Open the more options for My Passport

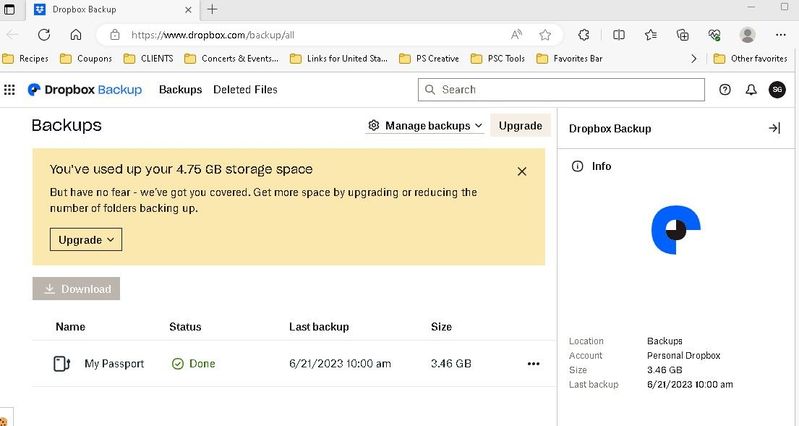pos(534,364)
